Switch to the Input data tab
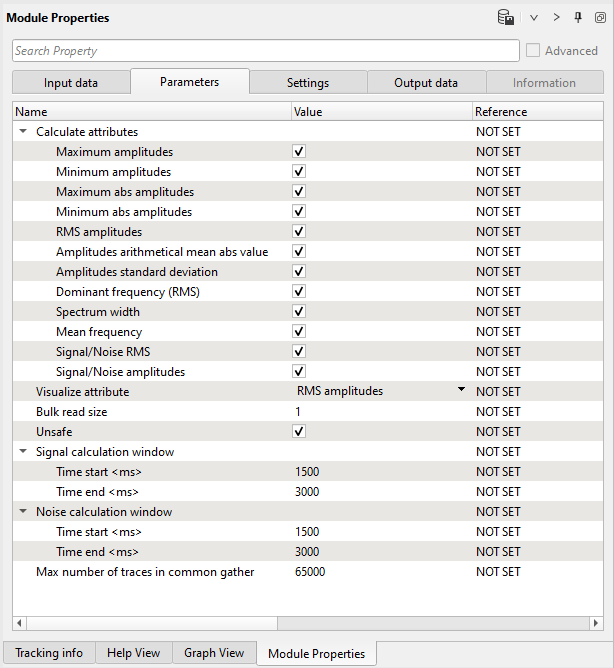The image size is (614, 668). click(71, 83)
